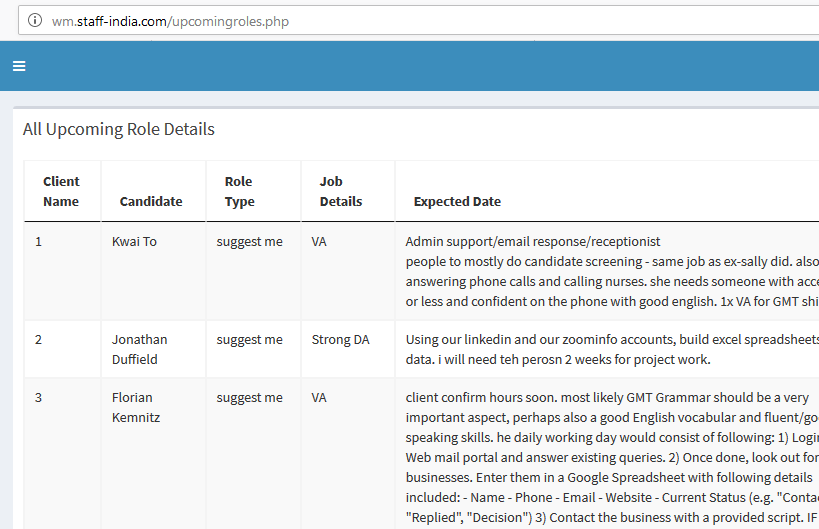819x529 pixels.
Task: Click the "All Upcoming Role Details" heading
Action: [x=119, y=129]
